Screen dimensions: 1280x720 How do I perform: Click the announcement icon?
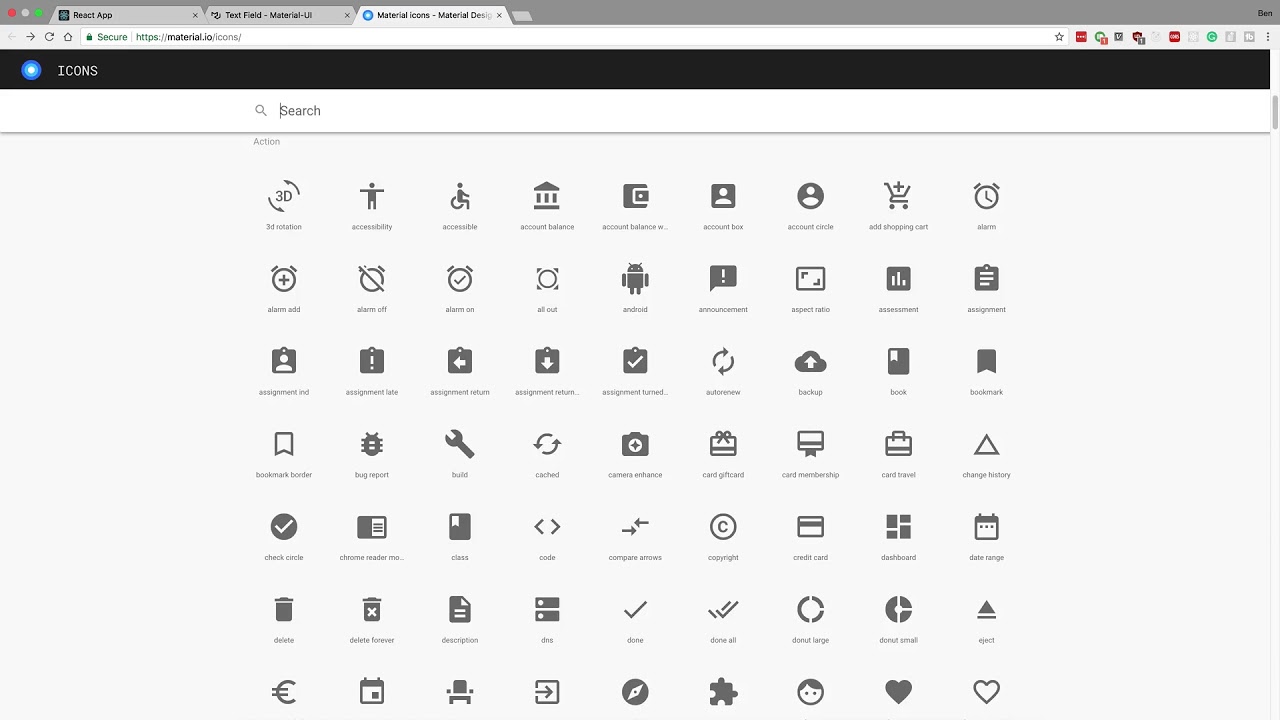click(723, 278)
